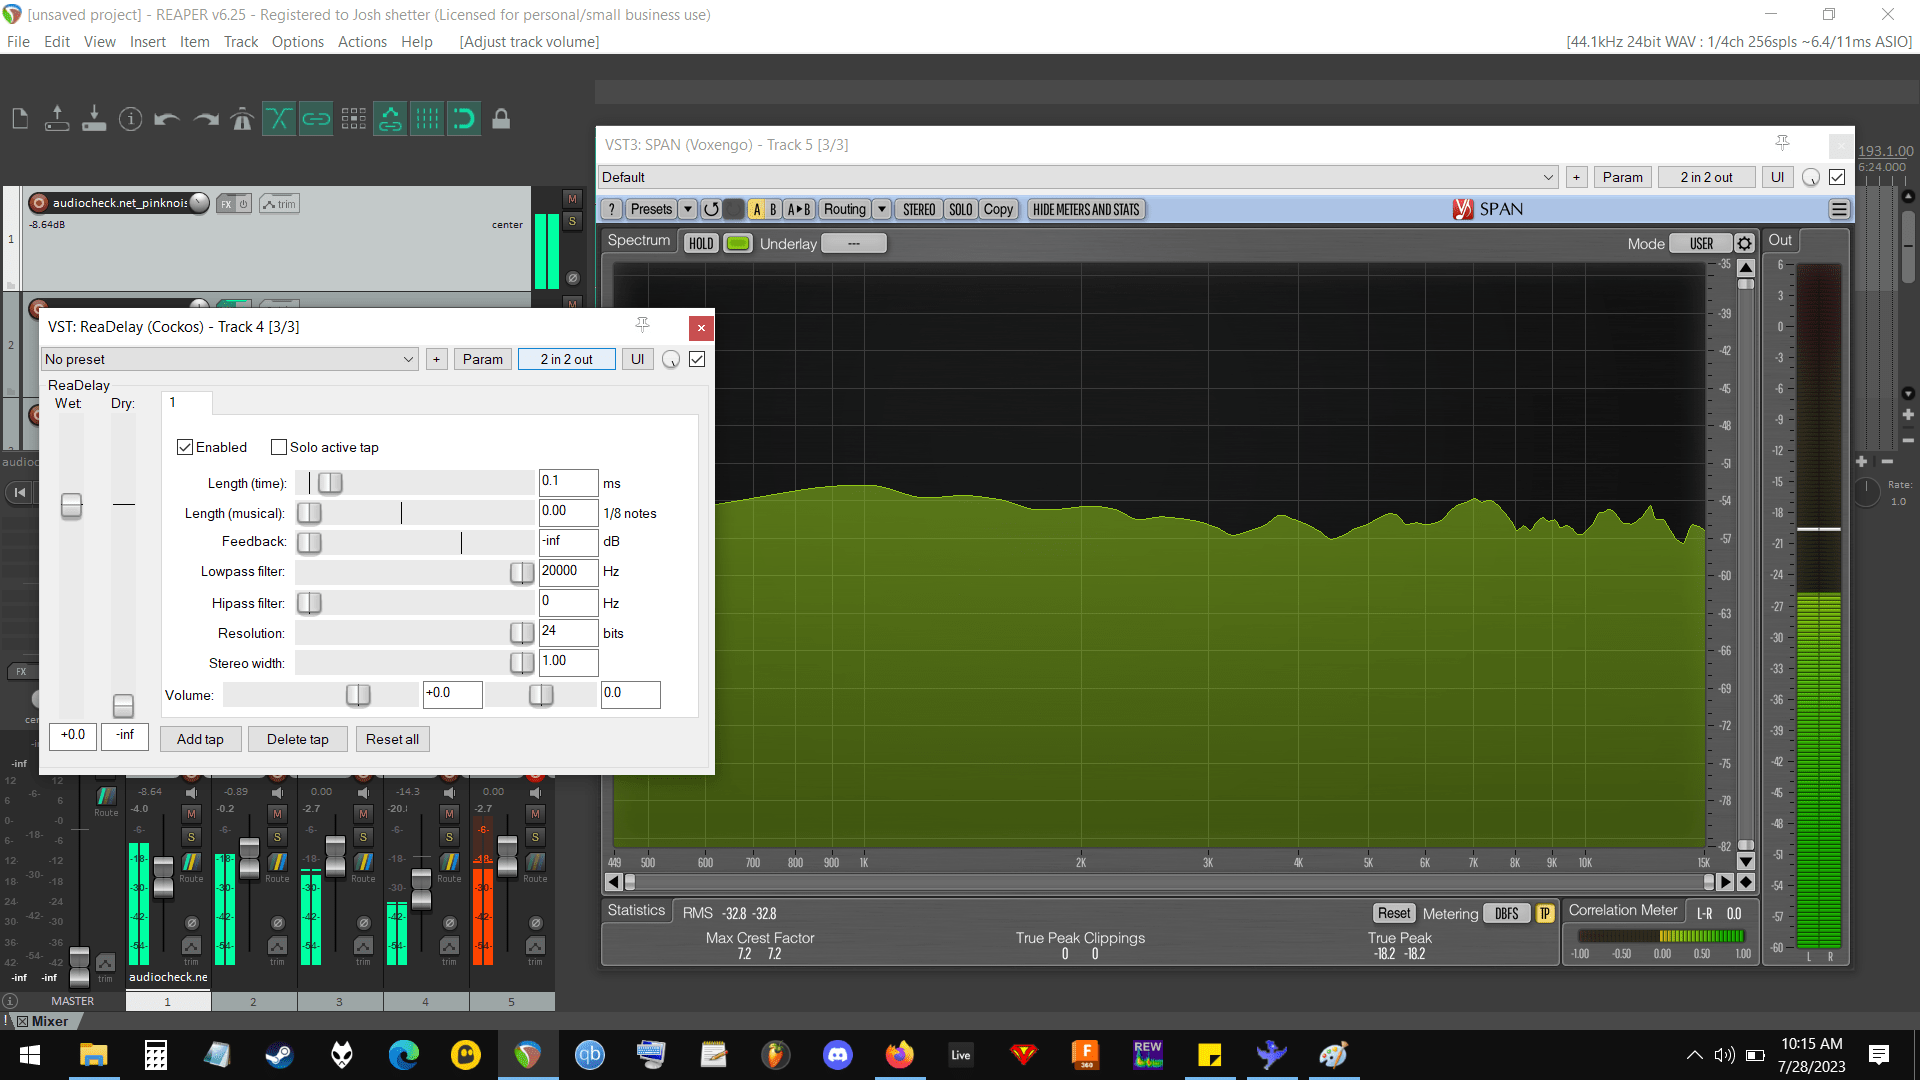This screenshot has width=1920, height=1080.
Task: Open the View menu
Action: click(99, 42)
